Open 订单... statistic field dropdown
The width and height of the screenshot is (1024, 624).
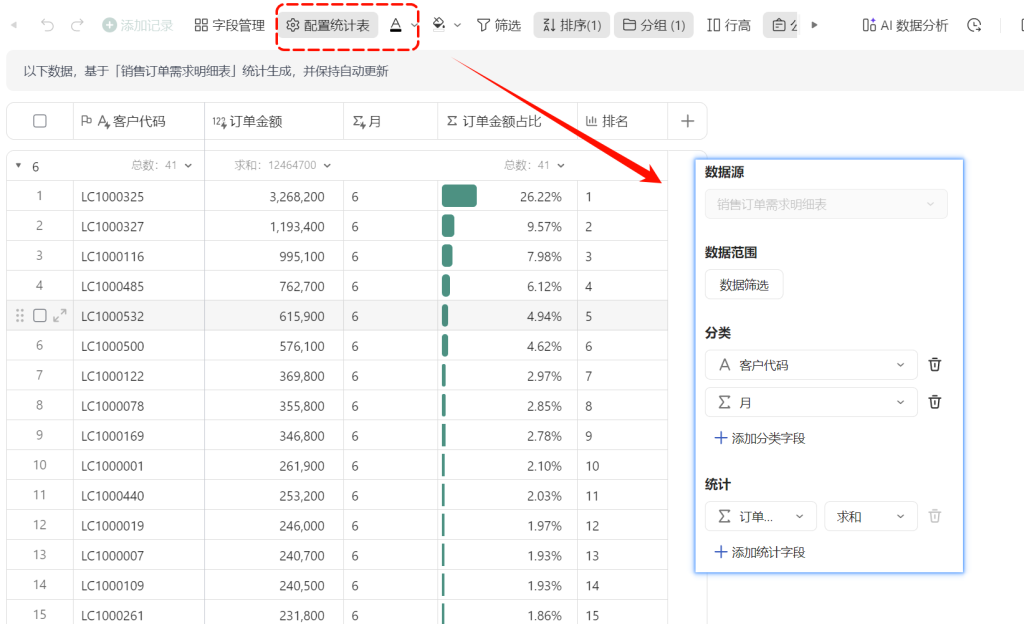pyautogui.click(x=761, y=516)
